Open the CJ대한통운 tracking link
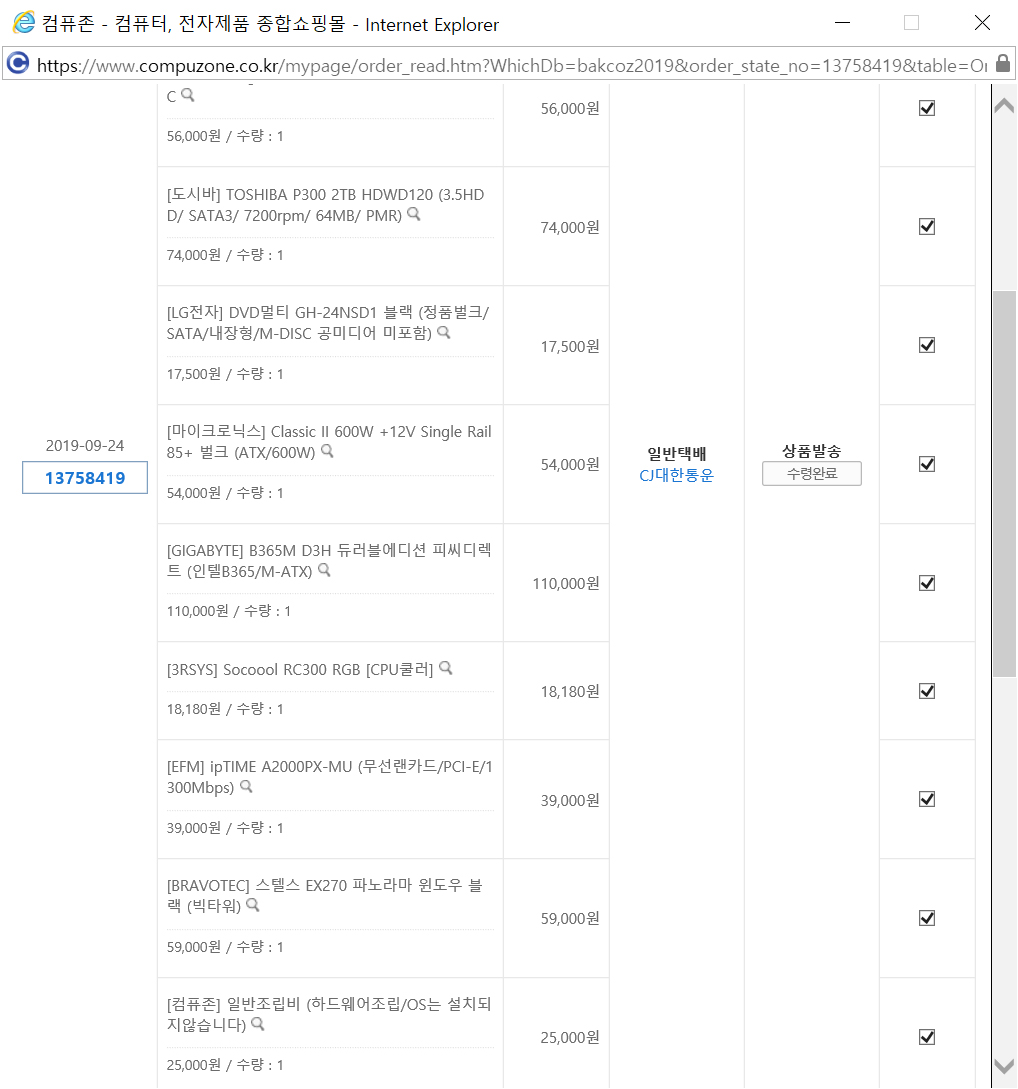1018x1089 pixels. [x=676, y=475]
